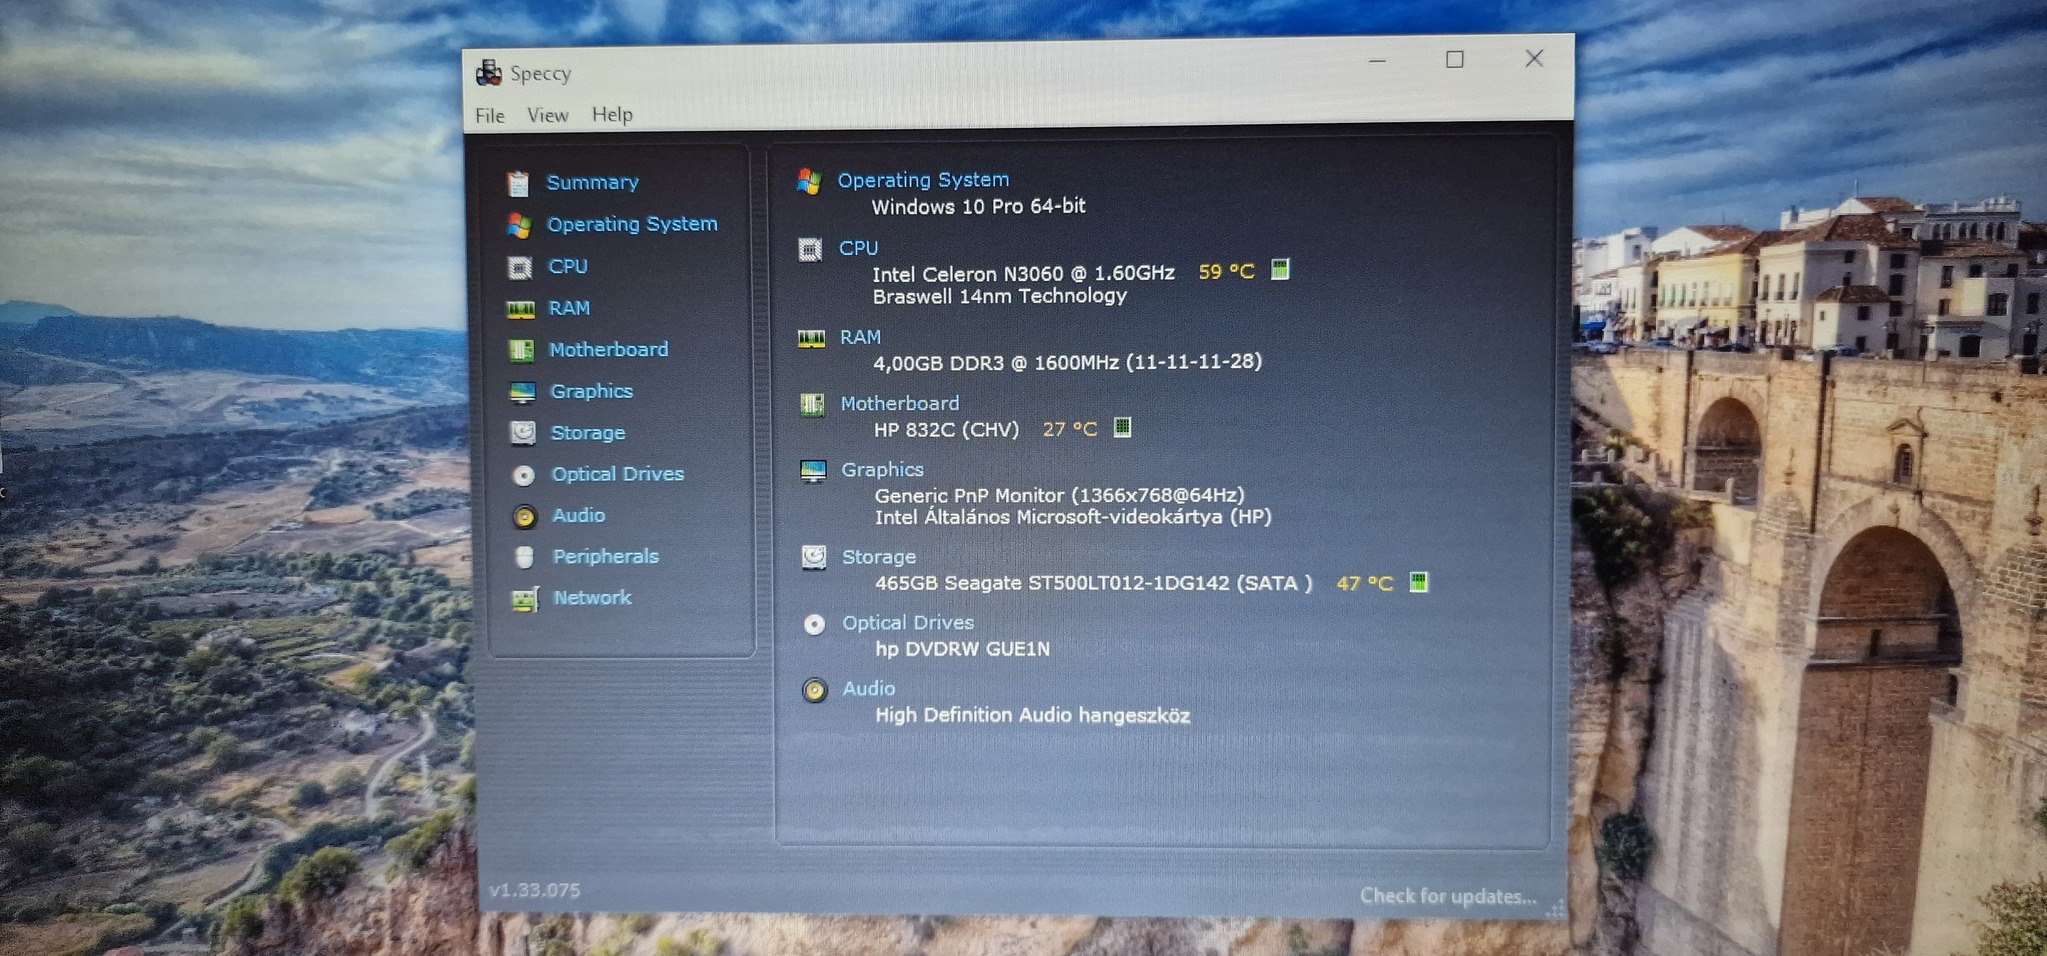The height and width of the screenshot is (956, 2047).
Task: Click the Motherboard icon in summary panel
Action: click(812, 404)
